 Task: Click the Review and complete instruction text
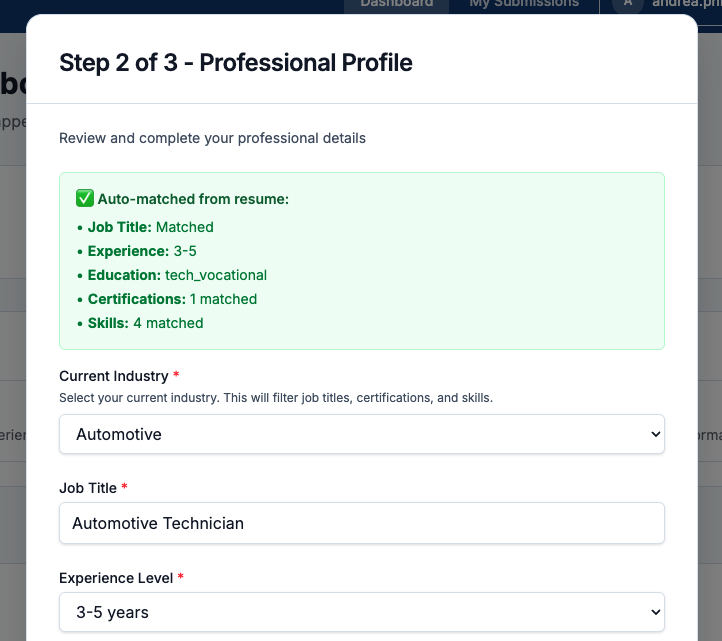point(212,138)
